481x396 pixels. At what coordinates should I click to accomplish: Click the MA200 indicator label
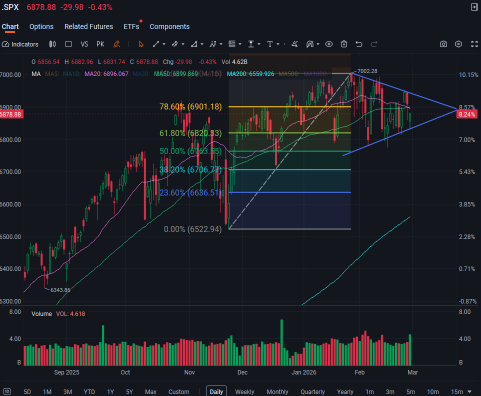[x=251, y=74]
